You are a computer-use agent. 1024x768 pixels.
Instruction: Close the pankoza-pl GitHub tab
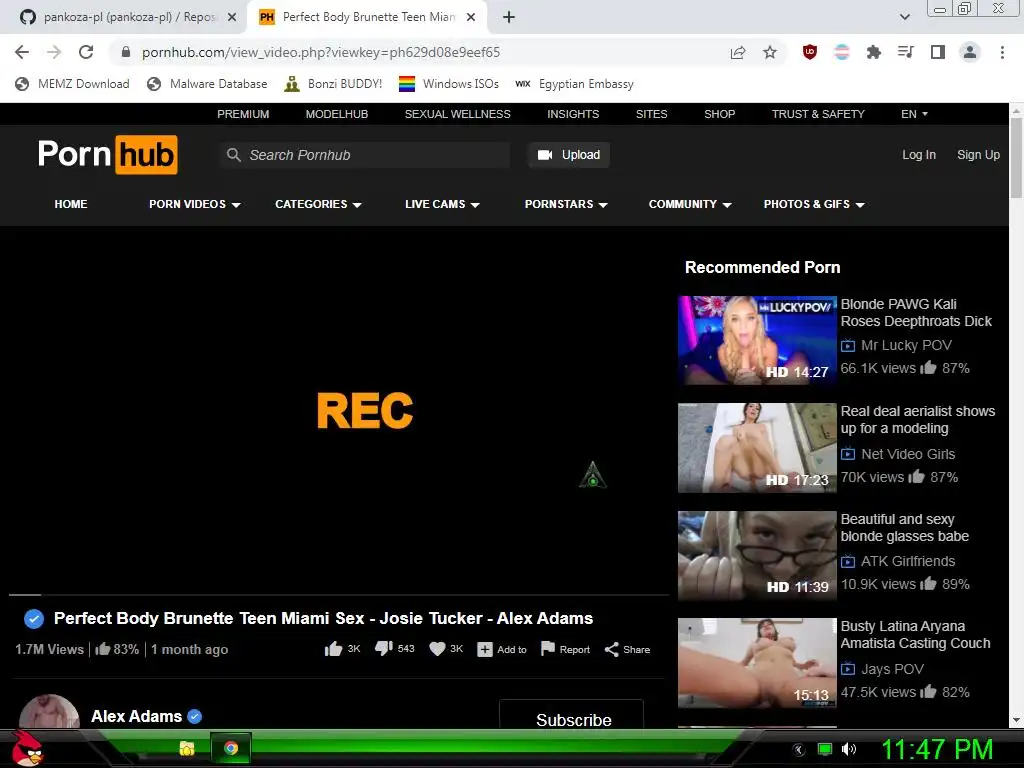click(x=231, y=17)
